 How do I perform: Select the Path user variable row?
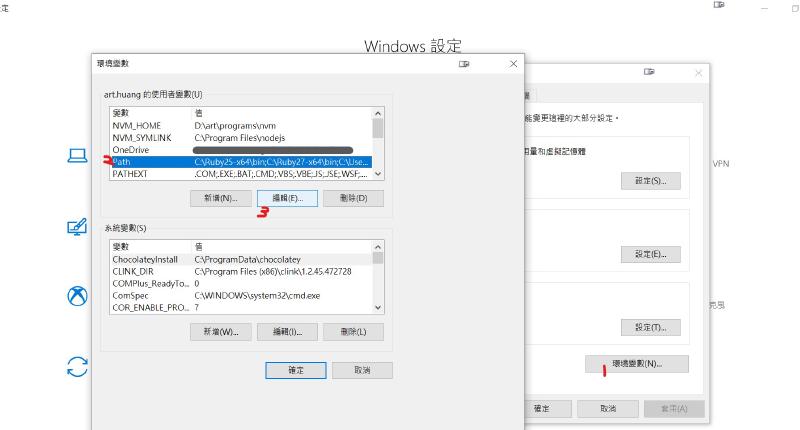click(x=240, y=161)
